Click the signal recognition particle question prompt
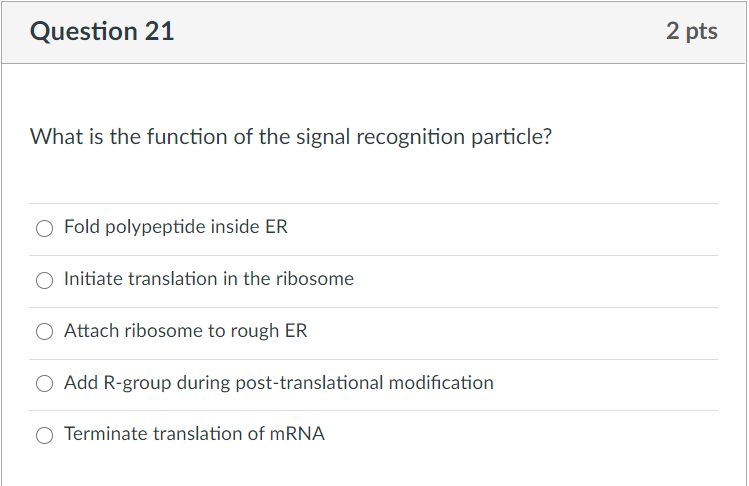749x486 pixels. (x=290, y=137)
